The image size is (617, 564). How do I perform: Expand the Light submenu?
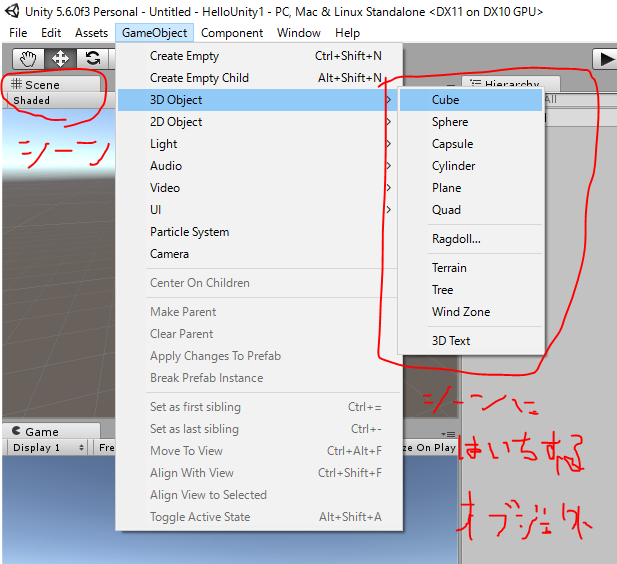coord(256,144)
